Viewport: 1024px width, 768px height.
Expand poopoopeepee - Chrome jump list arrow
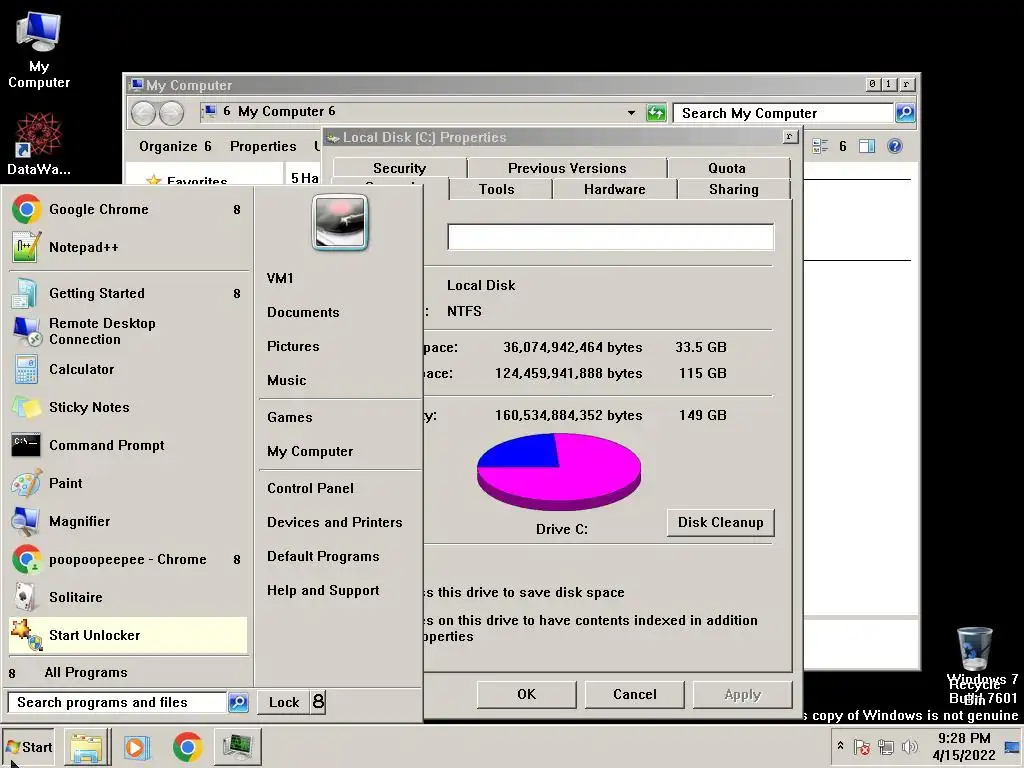tap(237, 560)
